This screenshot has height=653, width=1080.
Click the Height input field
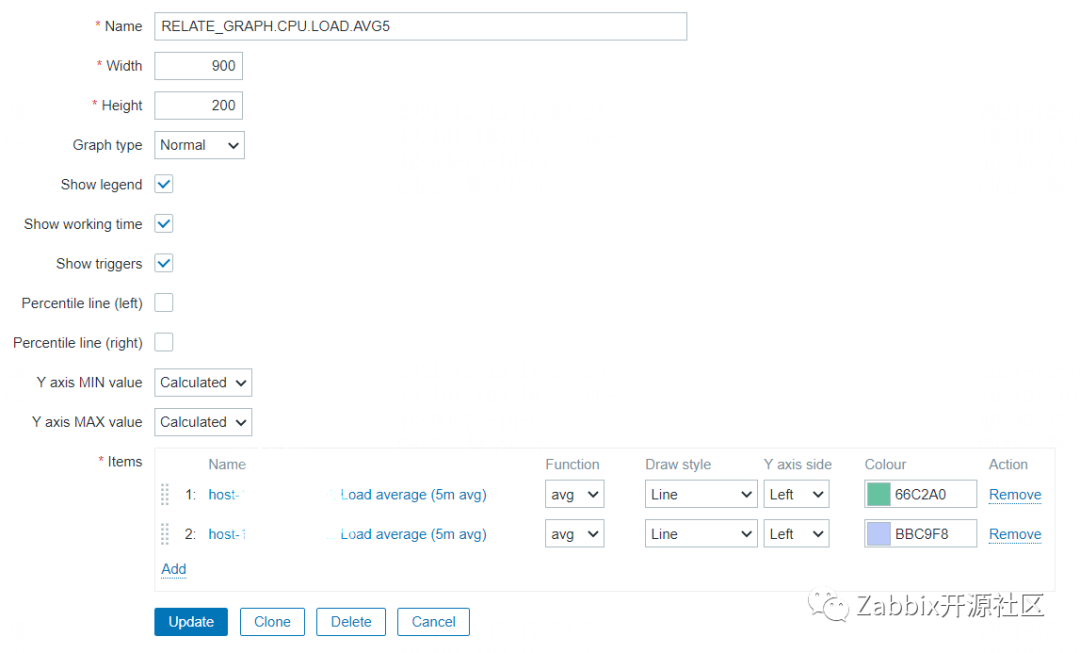tap(198, 105)
